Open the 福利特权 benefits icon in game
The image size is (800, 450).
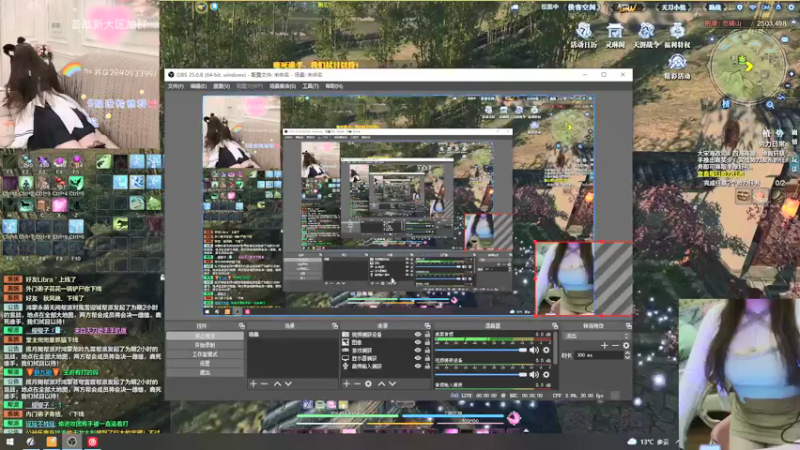coord(677,35)
